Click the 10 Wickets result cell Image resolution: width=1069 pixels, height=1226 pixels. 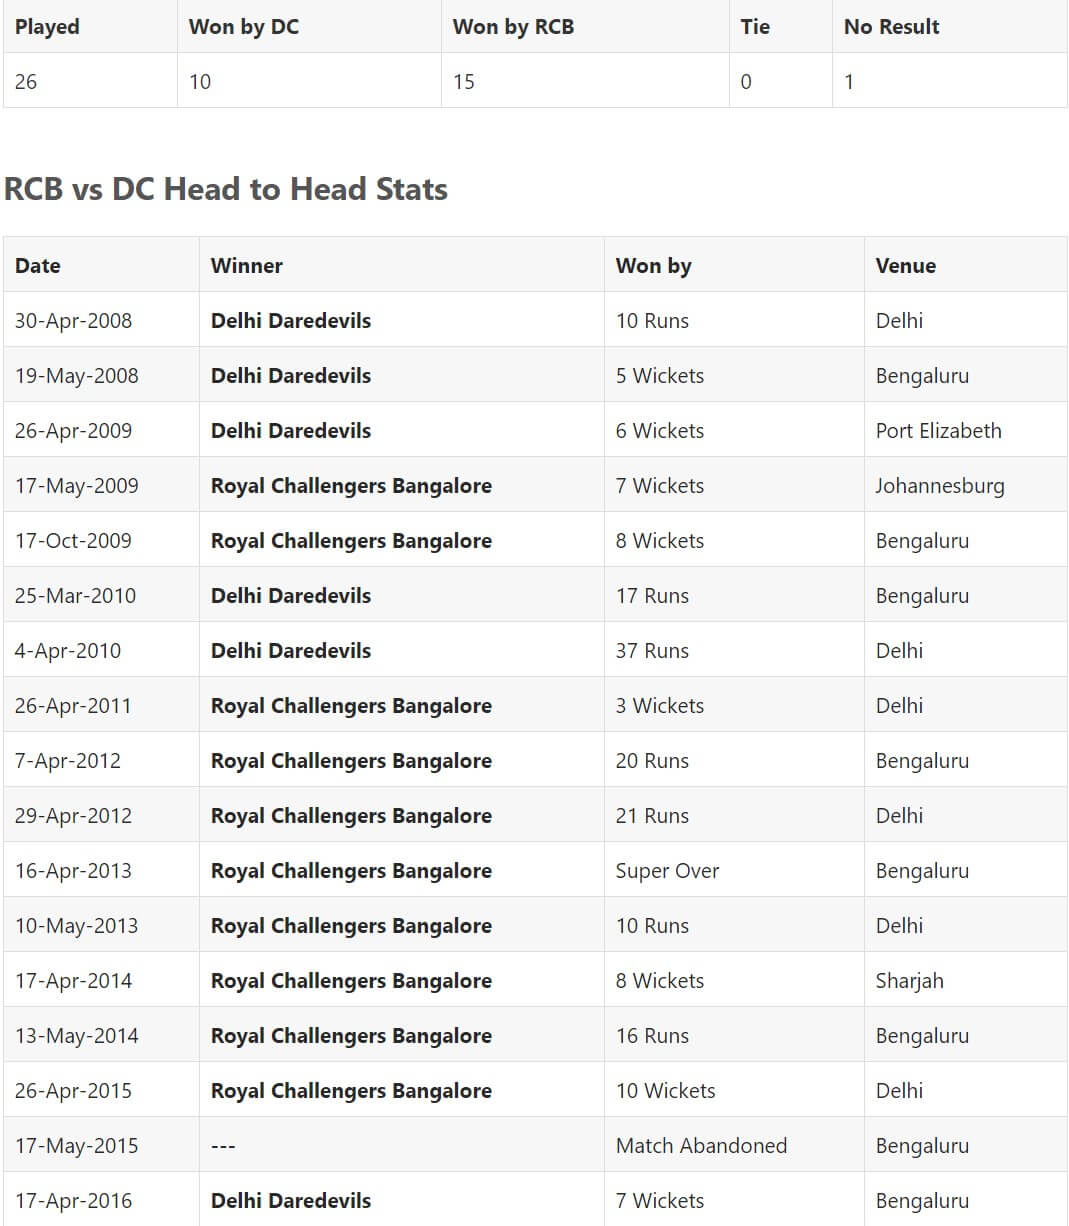pos(665,1091)
